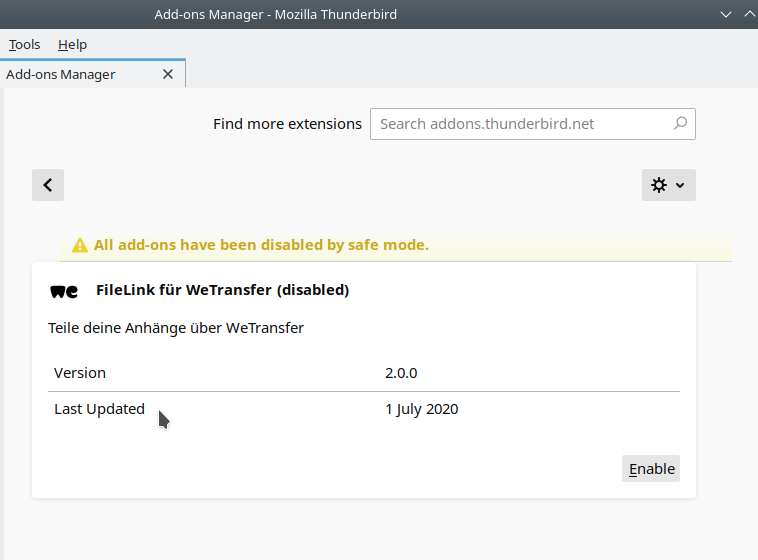758x560 pixels.
Task: Go back using the left arrow button
Action: pyautogui.click(x=48, y=185)
